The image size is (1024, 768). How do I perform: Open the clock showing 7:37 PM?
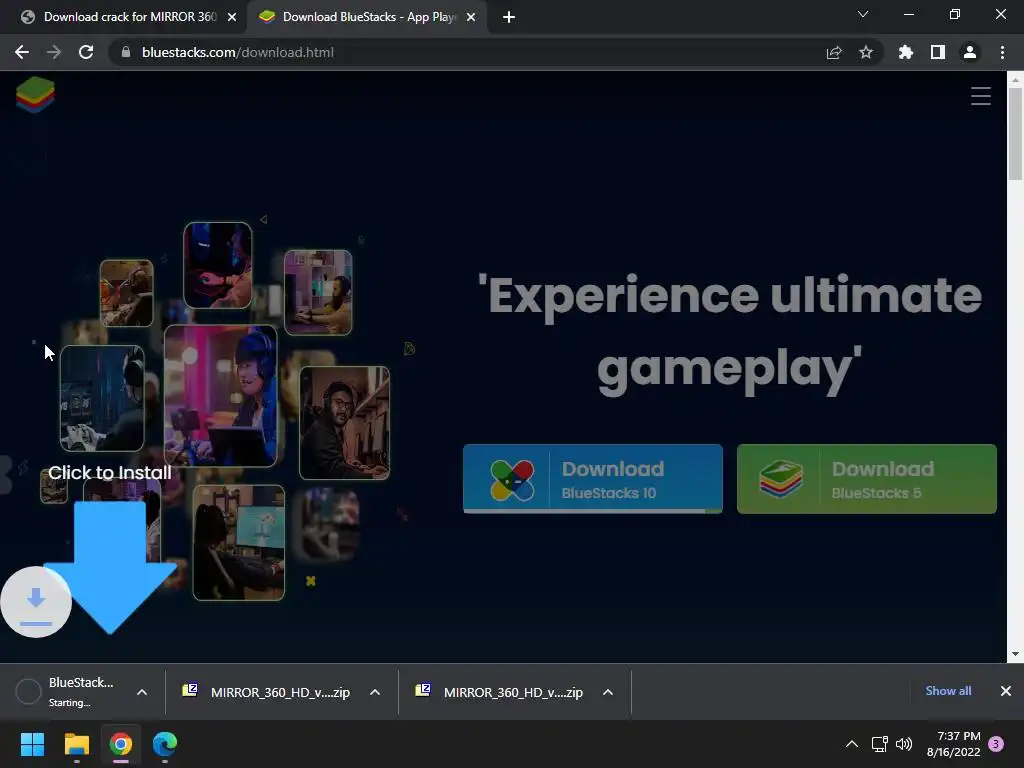pos(953,744)
